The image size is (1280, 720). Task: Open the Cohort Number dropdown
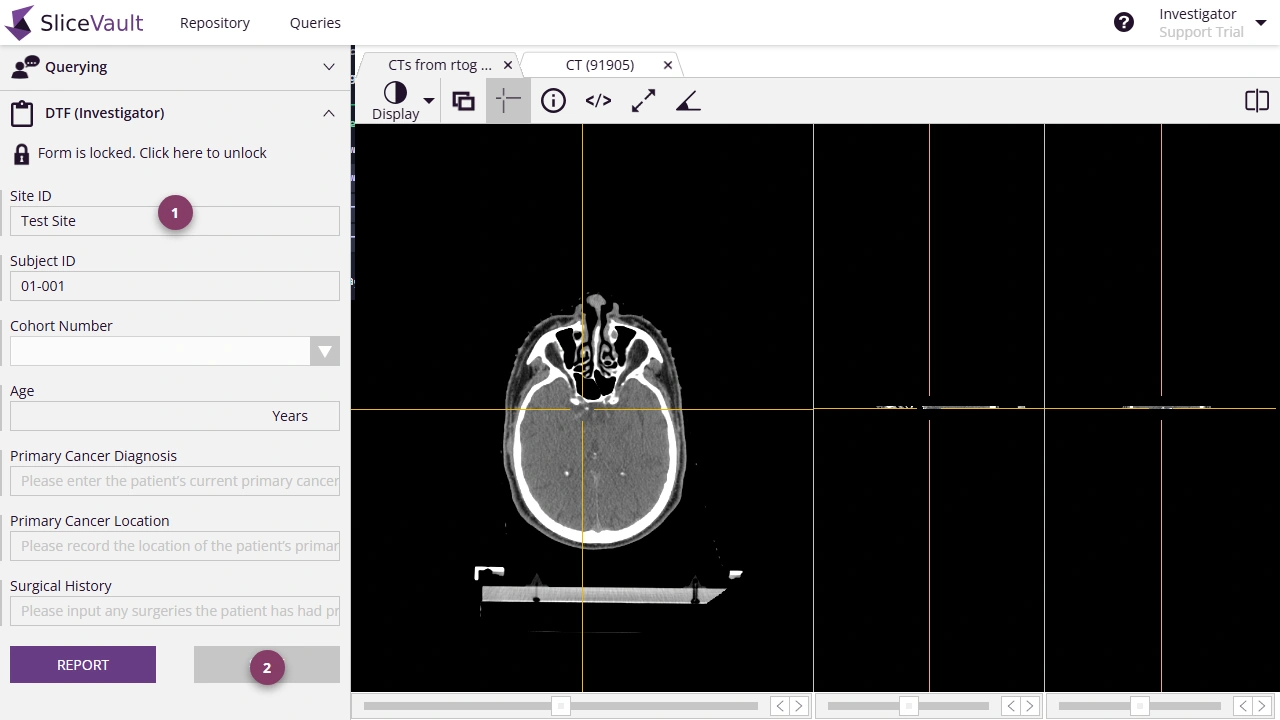point(325,351)
